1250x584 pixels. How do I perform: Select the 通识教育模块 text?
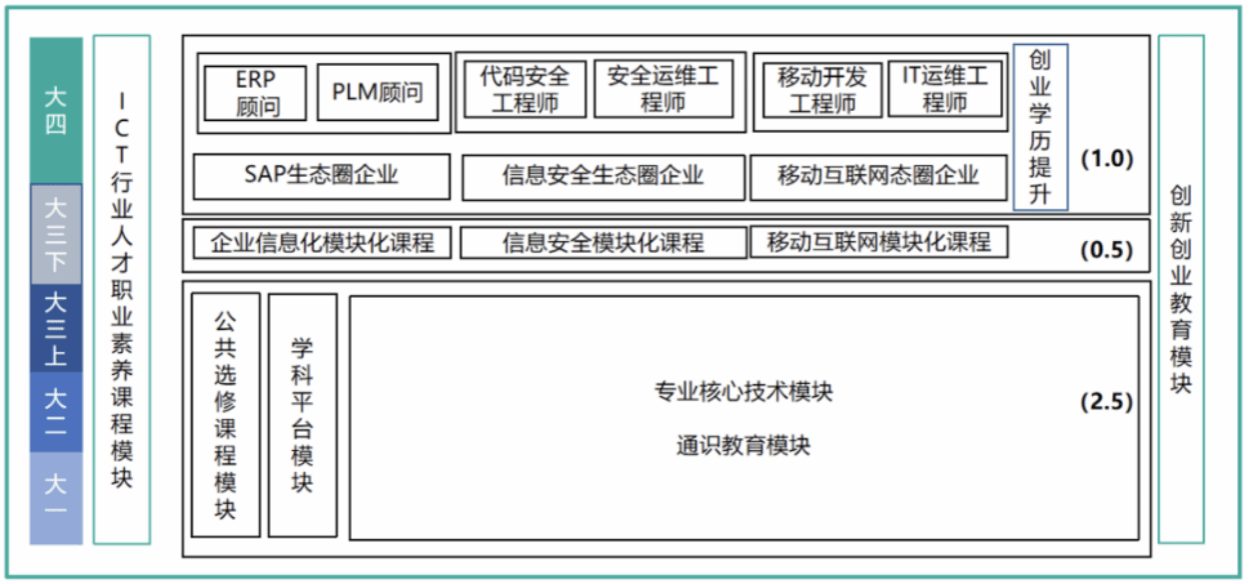743,446
